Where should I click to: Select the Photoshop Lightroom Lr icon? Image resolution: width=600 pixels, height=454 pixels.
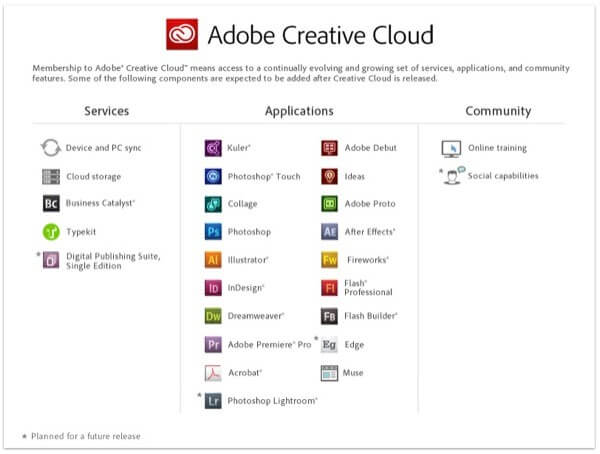(213, 401)
